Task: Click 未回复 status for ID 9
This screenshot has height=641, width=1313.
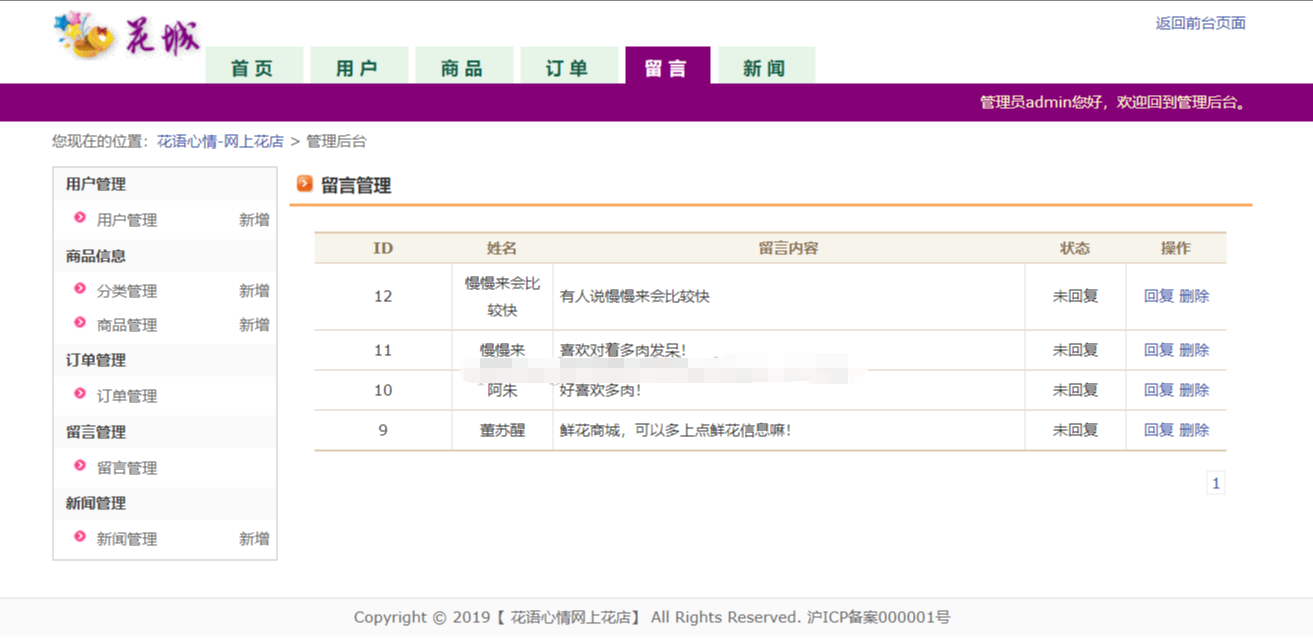Action: click(1075, 430)
